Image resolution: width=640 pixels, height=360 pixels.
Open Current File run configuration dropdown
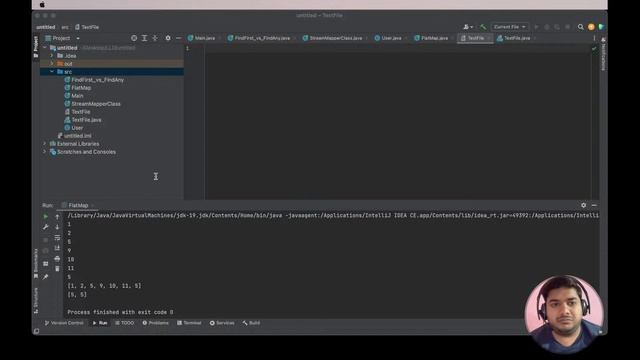(509, 27)
